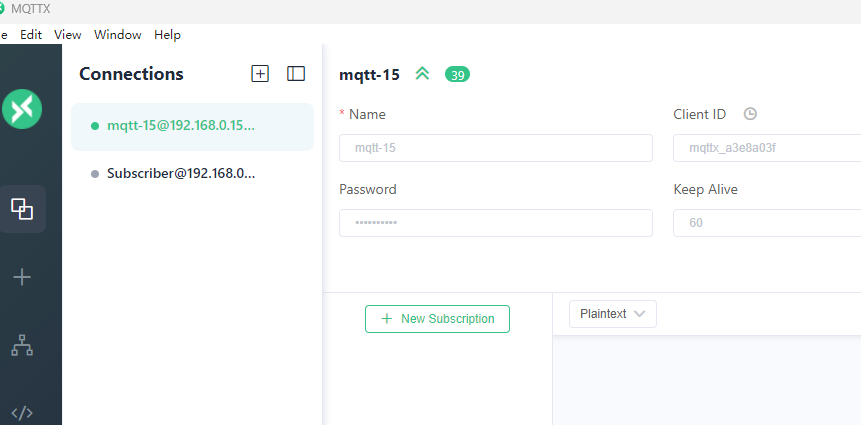This screenshot has height=425, width=861.
Task: Click the plus icon in the left sidebar
Action: (22, 277)
